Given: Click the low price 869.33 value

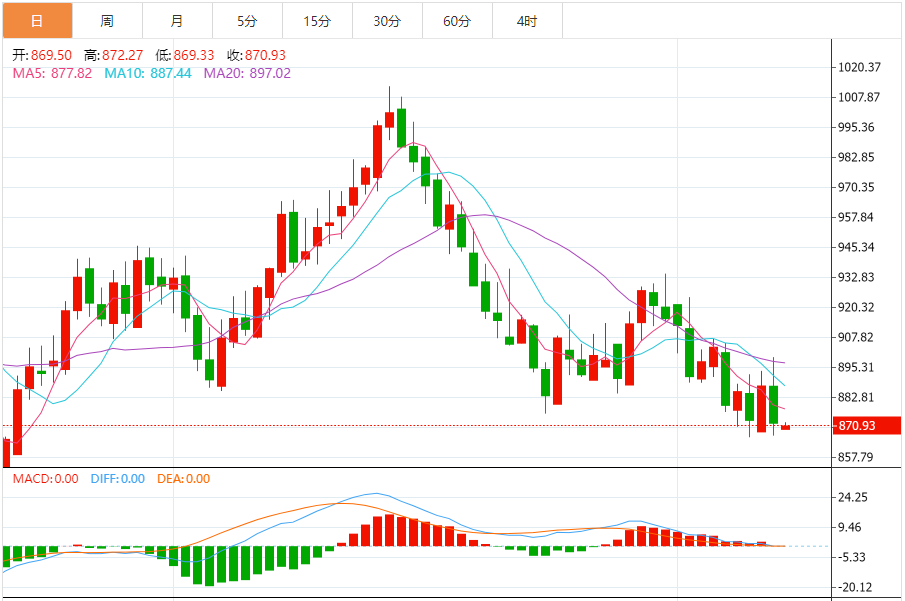Looking at the screenshot, I should (x=194, y=55).
